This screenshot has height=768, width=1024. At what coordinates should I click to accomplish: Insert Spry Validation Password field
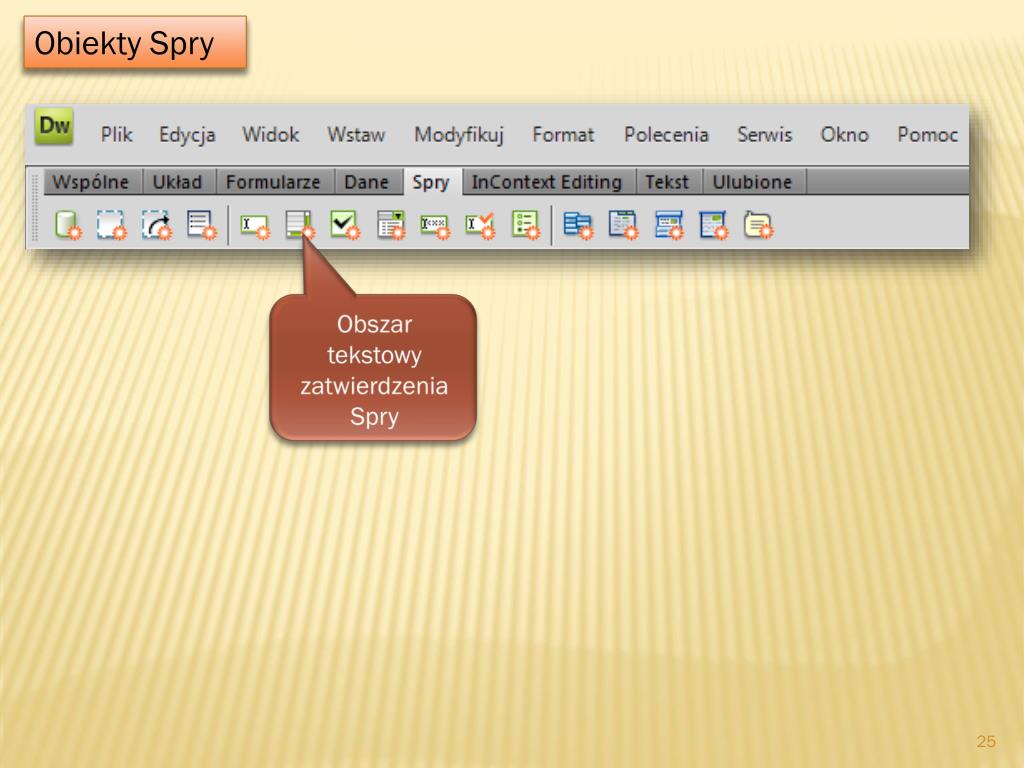point(435,227)
